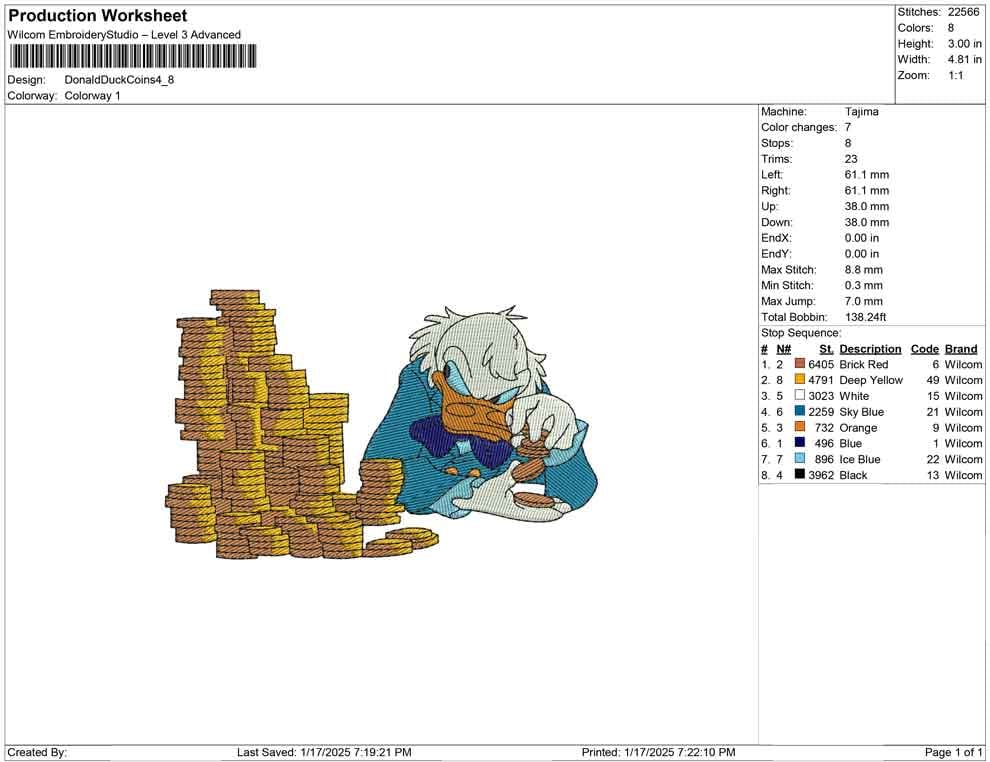Click the Colors value '8'

(951, 28)
